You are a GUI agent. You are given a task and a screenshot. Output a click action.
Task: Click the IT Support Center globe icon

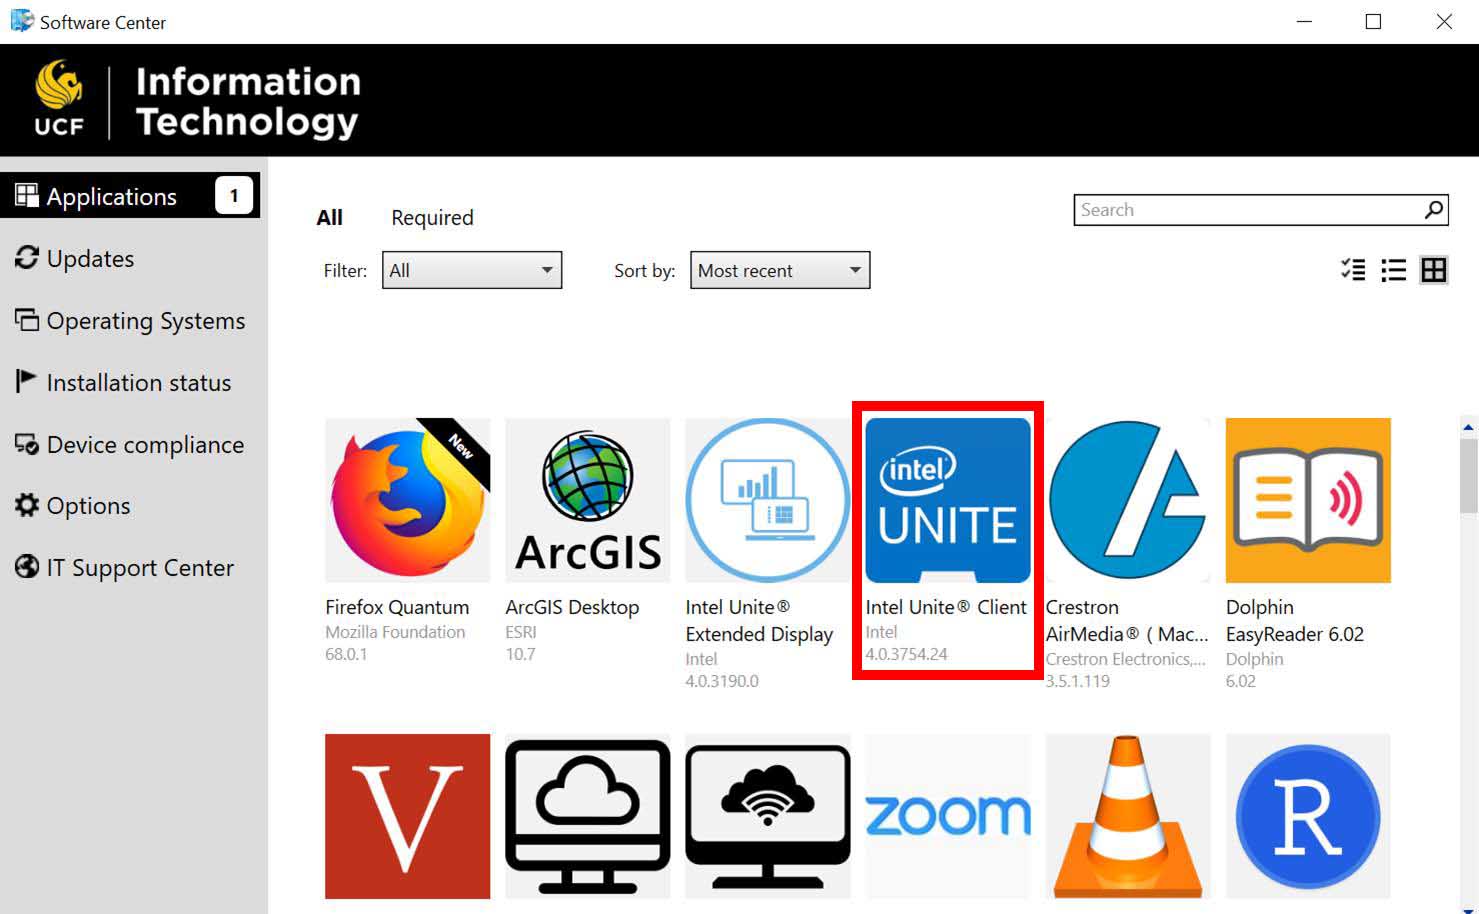tap(27, 567)
